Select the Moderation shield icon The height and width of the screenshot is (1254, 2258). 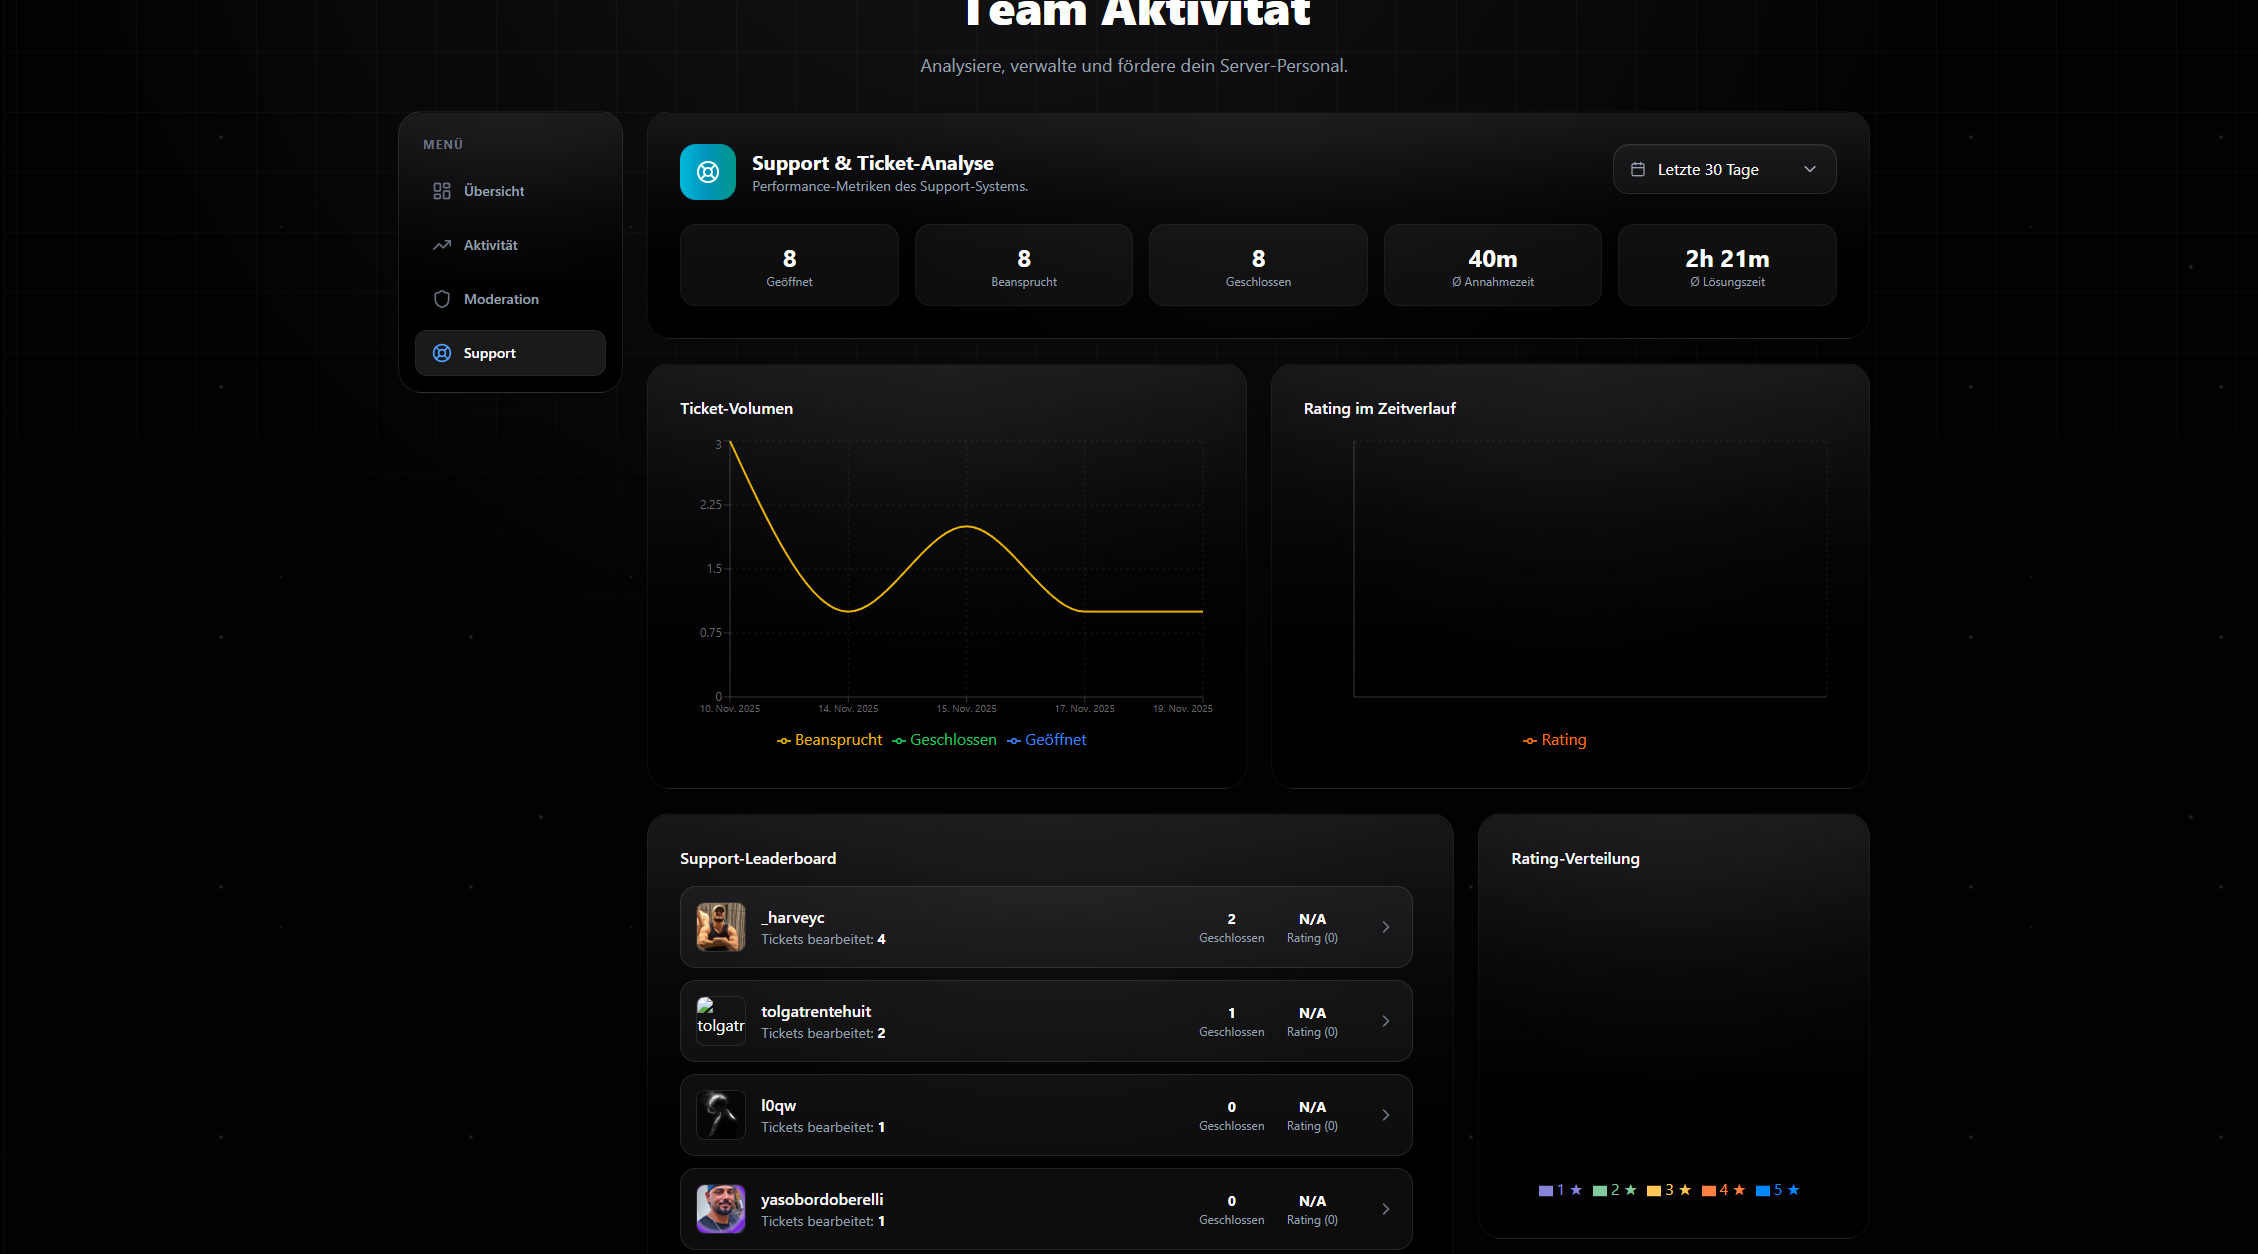pyautogui.click(x=442, y=298)
